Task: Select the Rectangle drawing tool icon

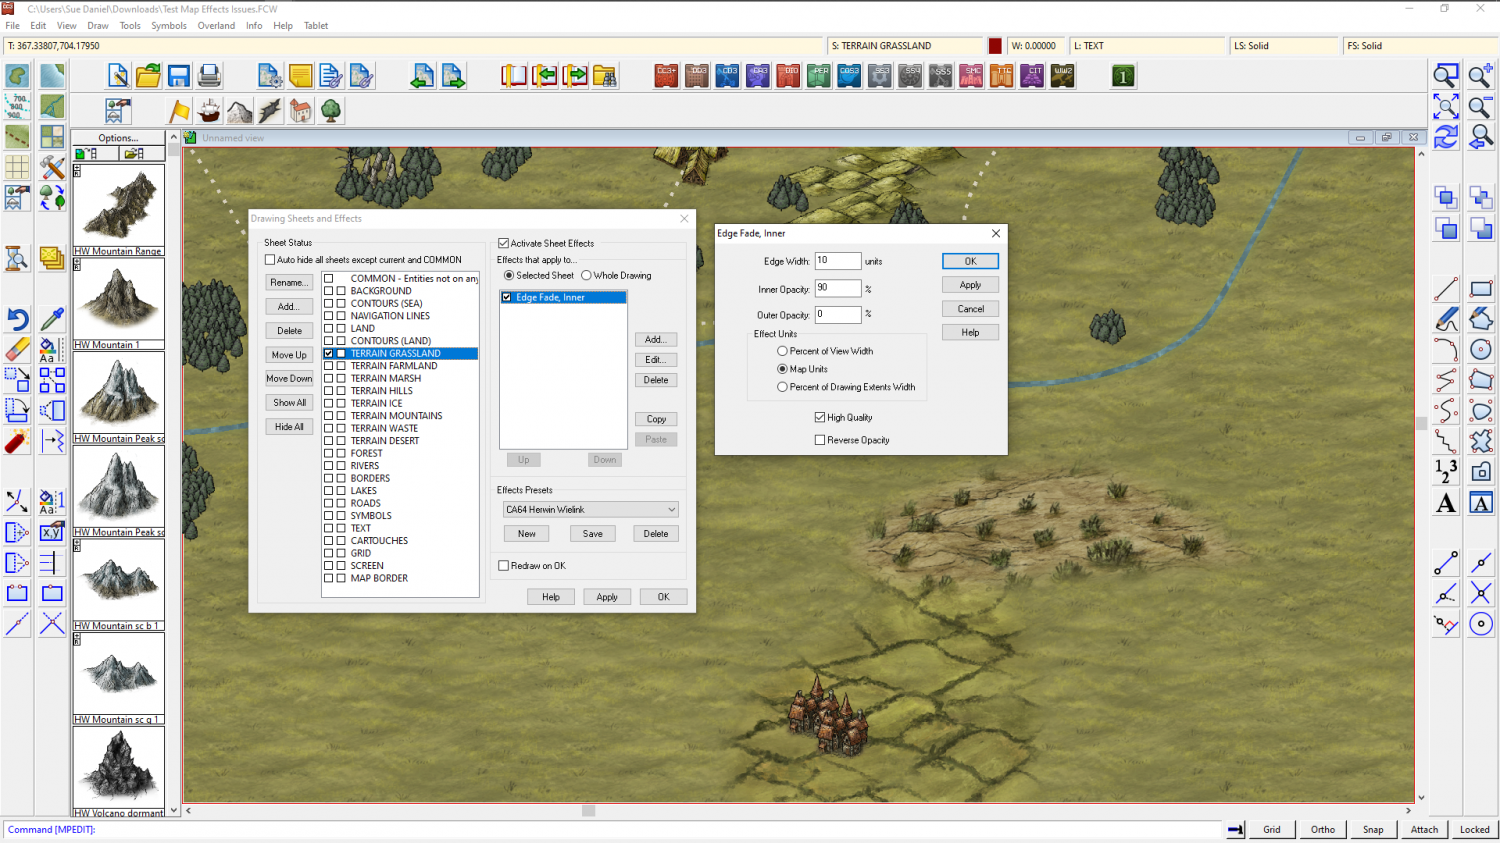Action: 1481,289
